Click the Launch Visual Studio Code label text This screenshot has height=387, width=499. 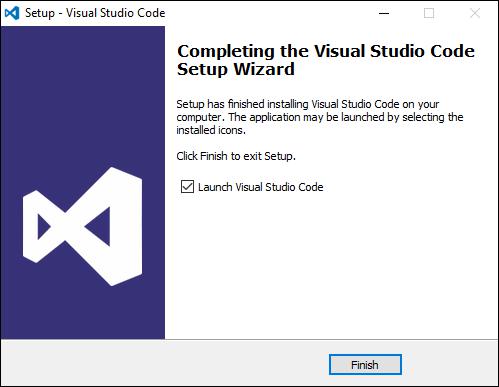tap(260, 187)
